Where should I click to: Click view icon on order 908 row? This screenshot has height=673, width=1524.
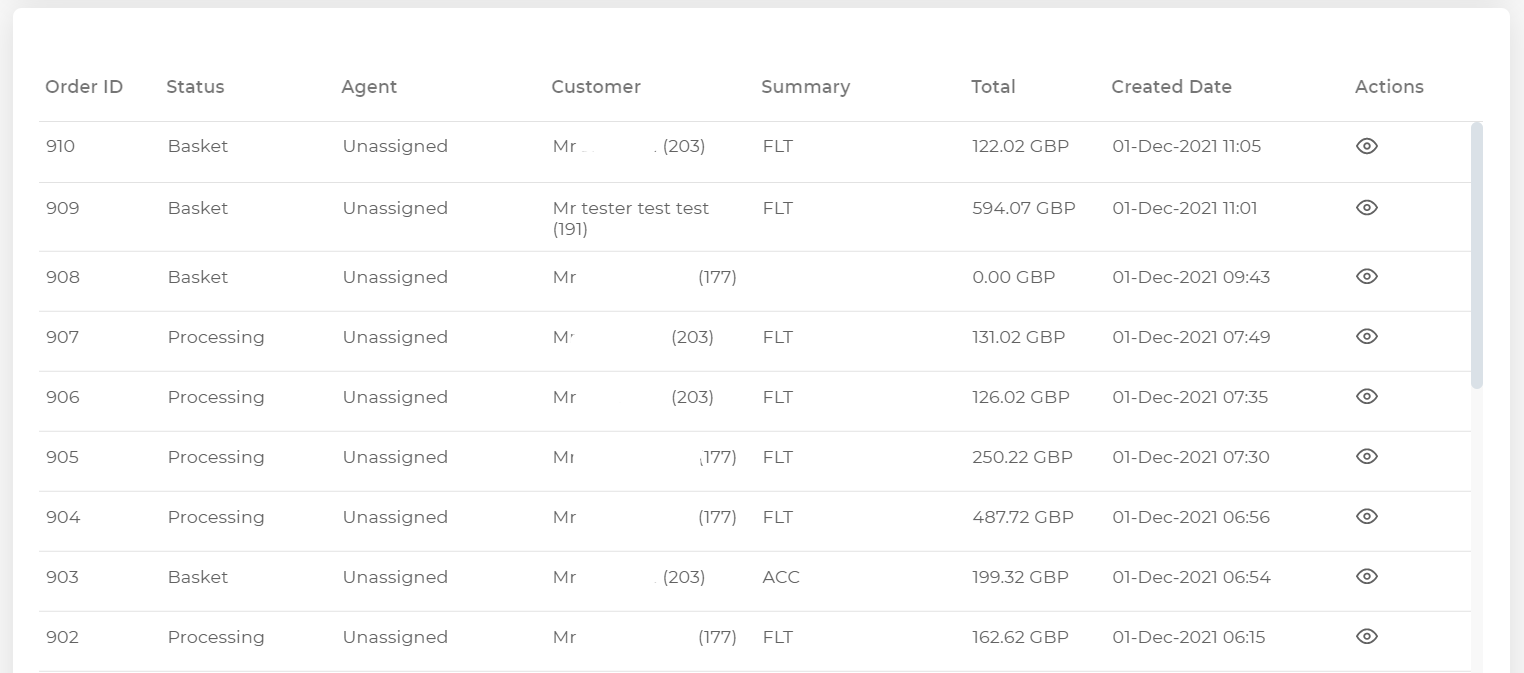click(x=1366, y=276)
